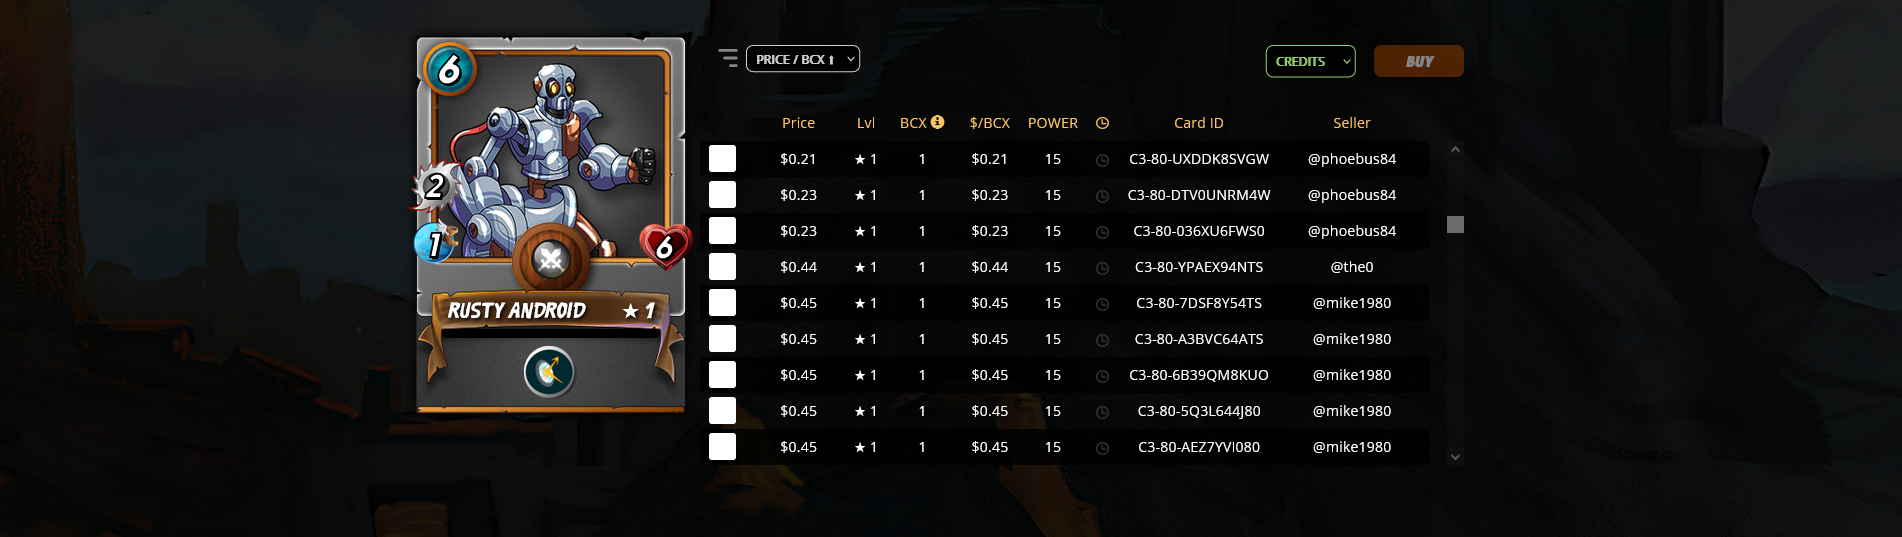The width and height of the screenshot is (1902, 537).
Task: Click the blue speed 1 icon on card
Action: tap(436, 242)
